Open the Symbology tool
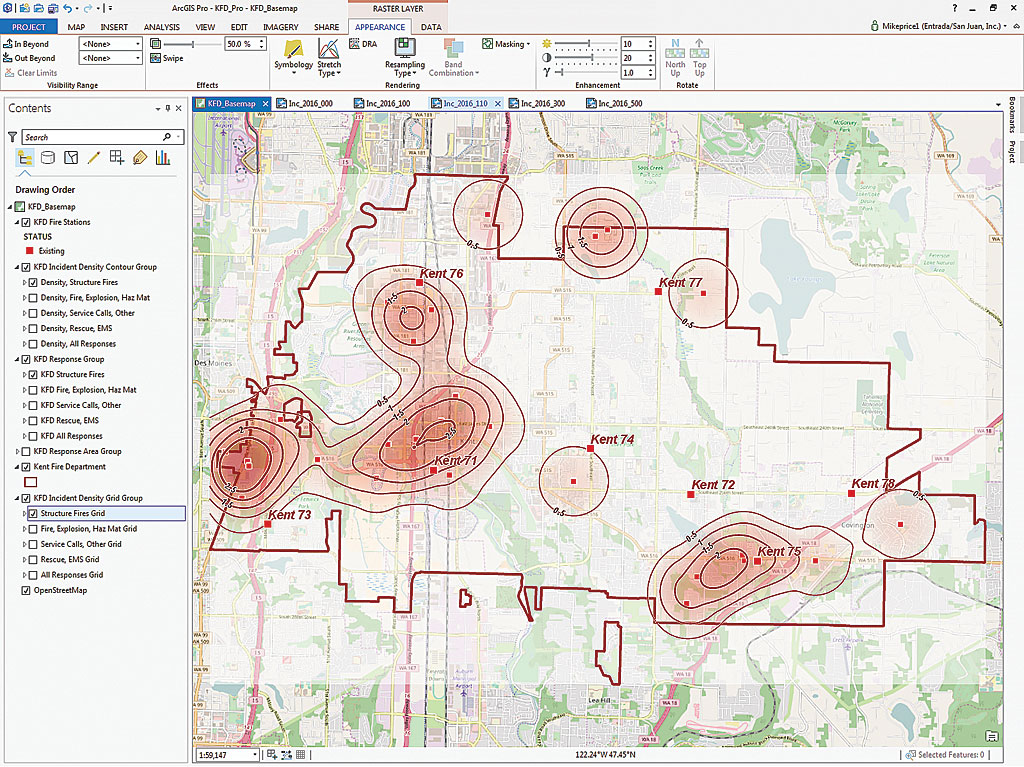Image resolution: width=1024 pixels, height=767 pixels. [293, 56]
